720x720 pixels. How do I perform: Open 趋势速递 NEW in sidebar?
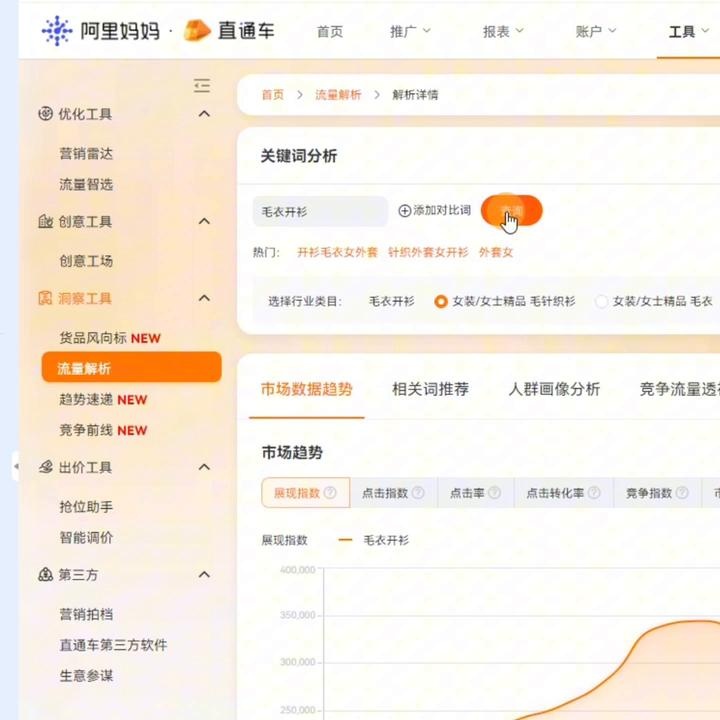tap(103, 399)
